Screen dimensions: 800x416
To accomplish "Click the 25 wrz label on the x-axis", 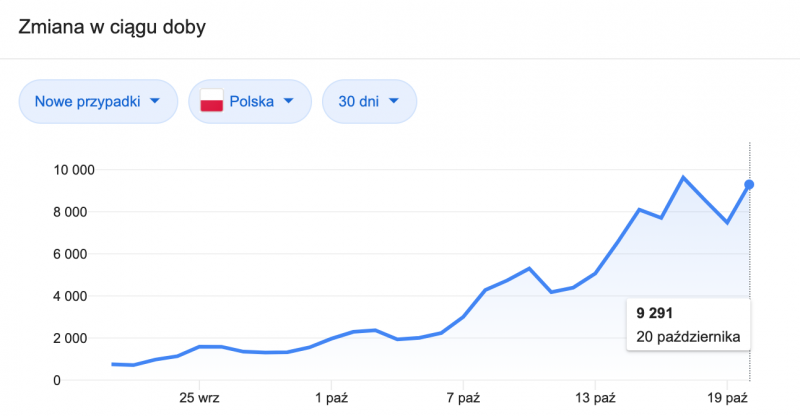I will pyautogui.click(x=199, y=398).
